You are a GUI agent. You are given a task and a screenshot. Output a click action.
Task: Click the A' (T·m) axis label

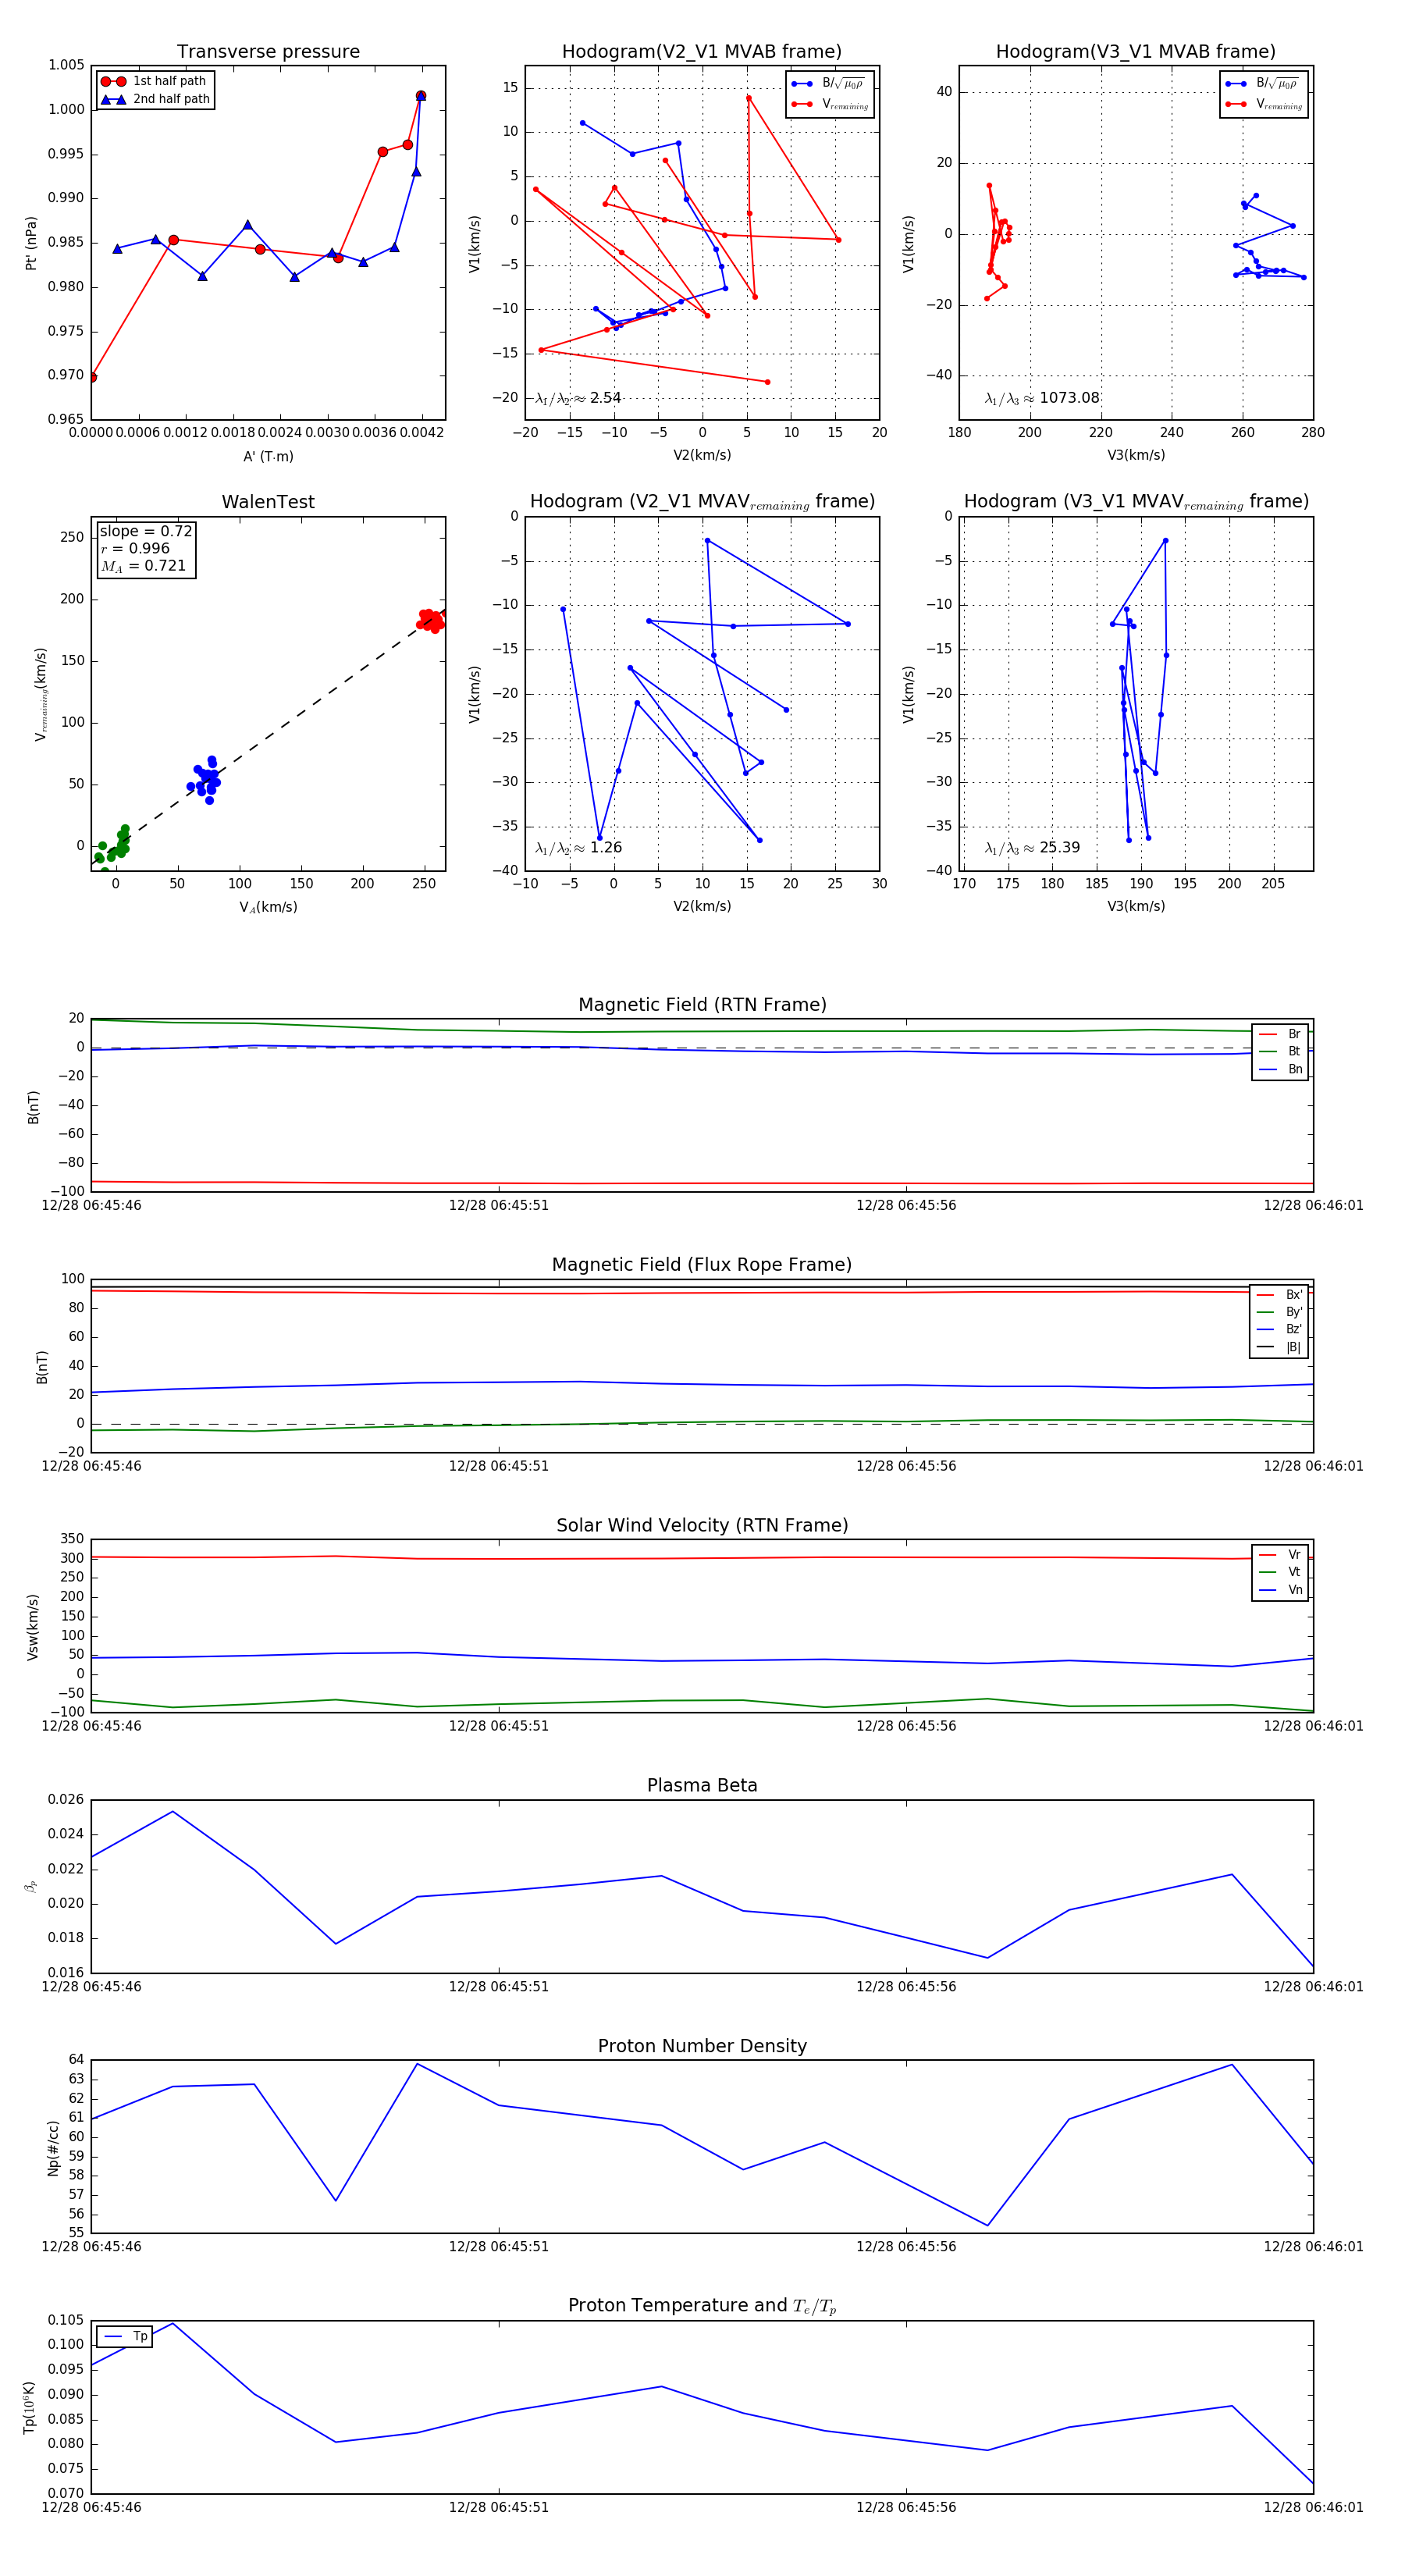tap(268, 457)
